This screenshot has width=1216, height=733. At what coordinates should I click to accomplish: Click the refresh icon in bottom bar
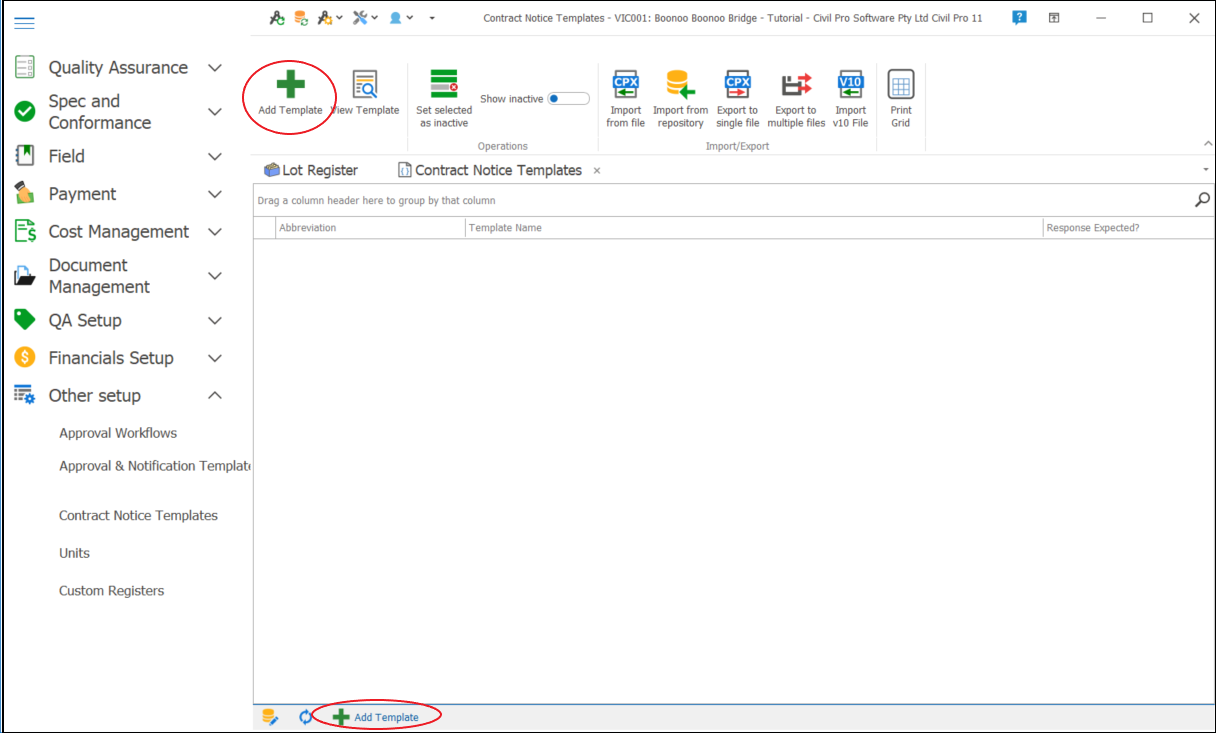pos(306,717)
